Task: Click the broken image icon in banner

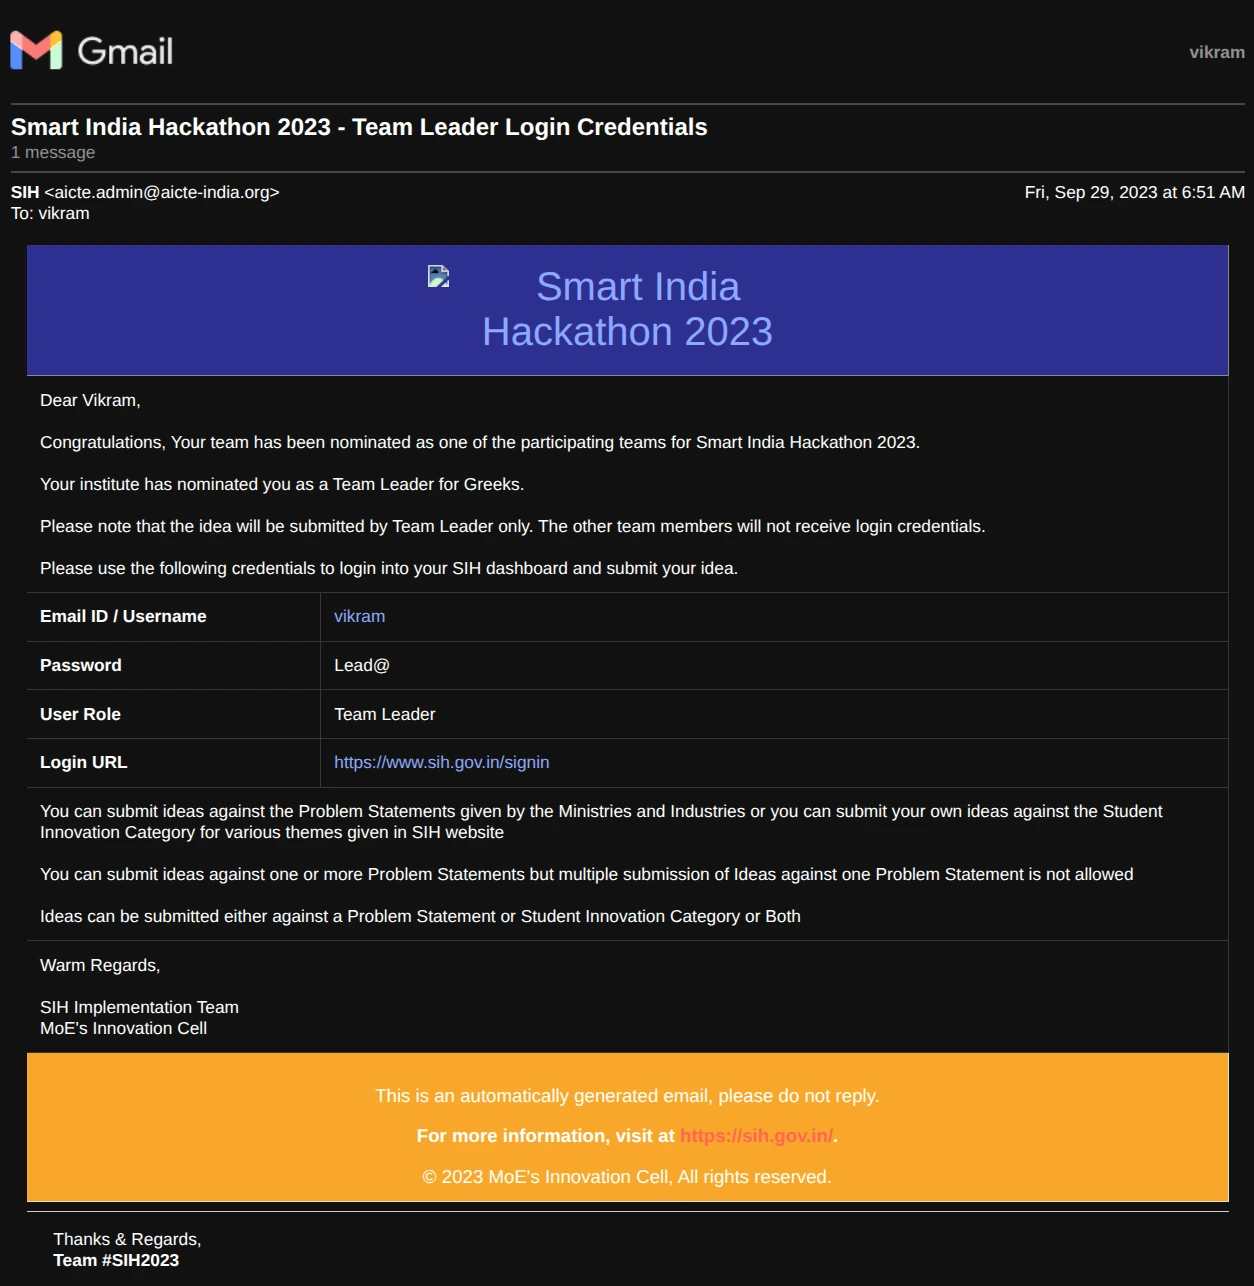Action: pos(438,277)
